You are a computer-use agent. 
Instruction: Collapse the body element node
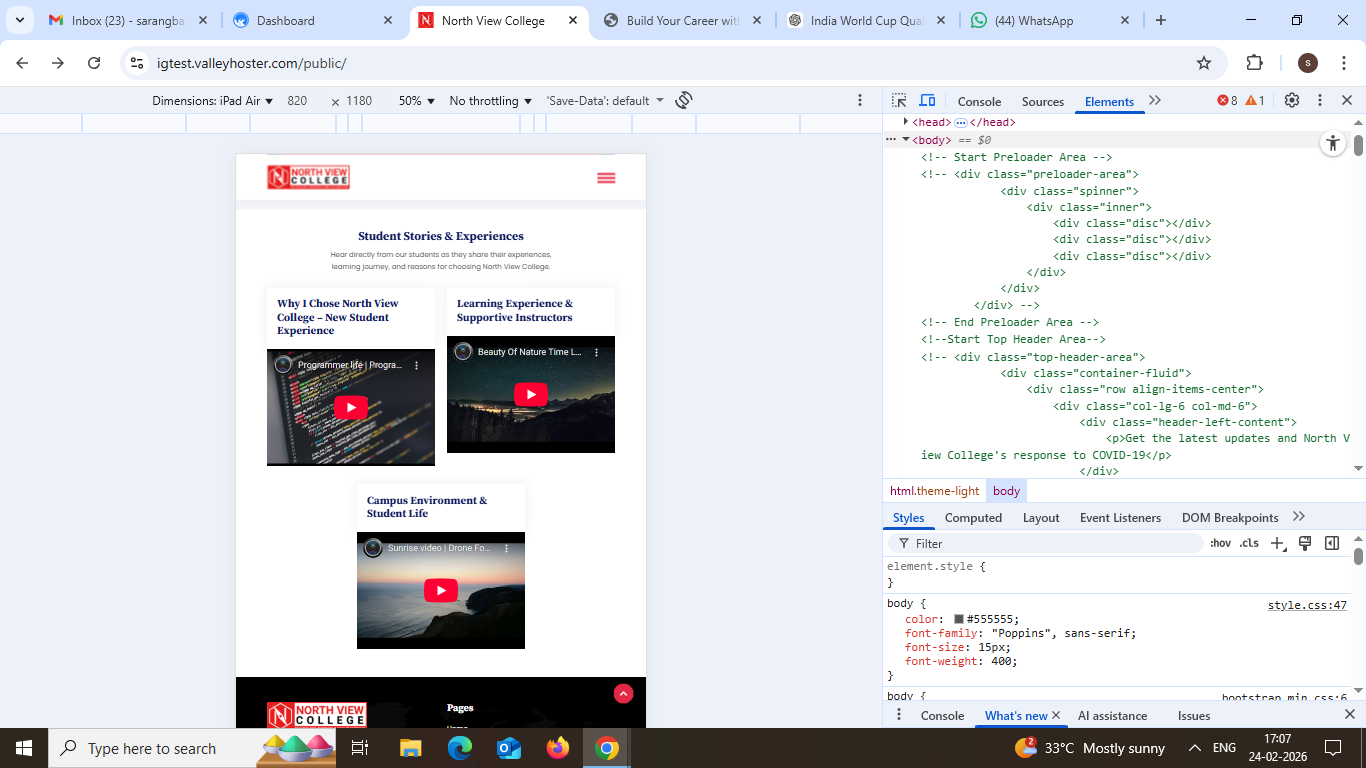[906, 140]
